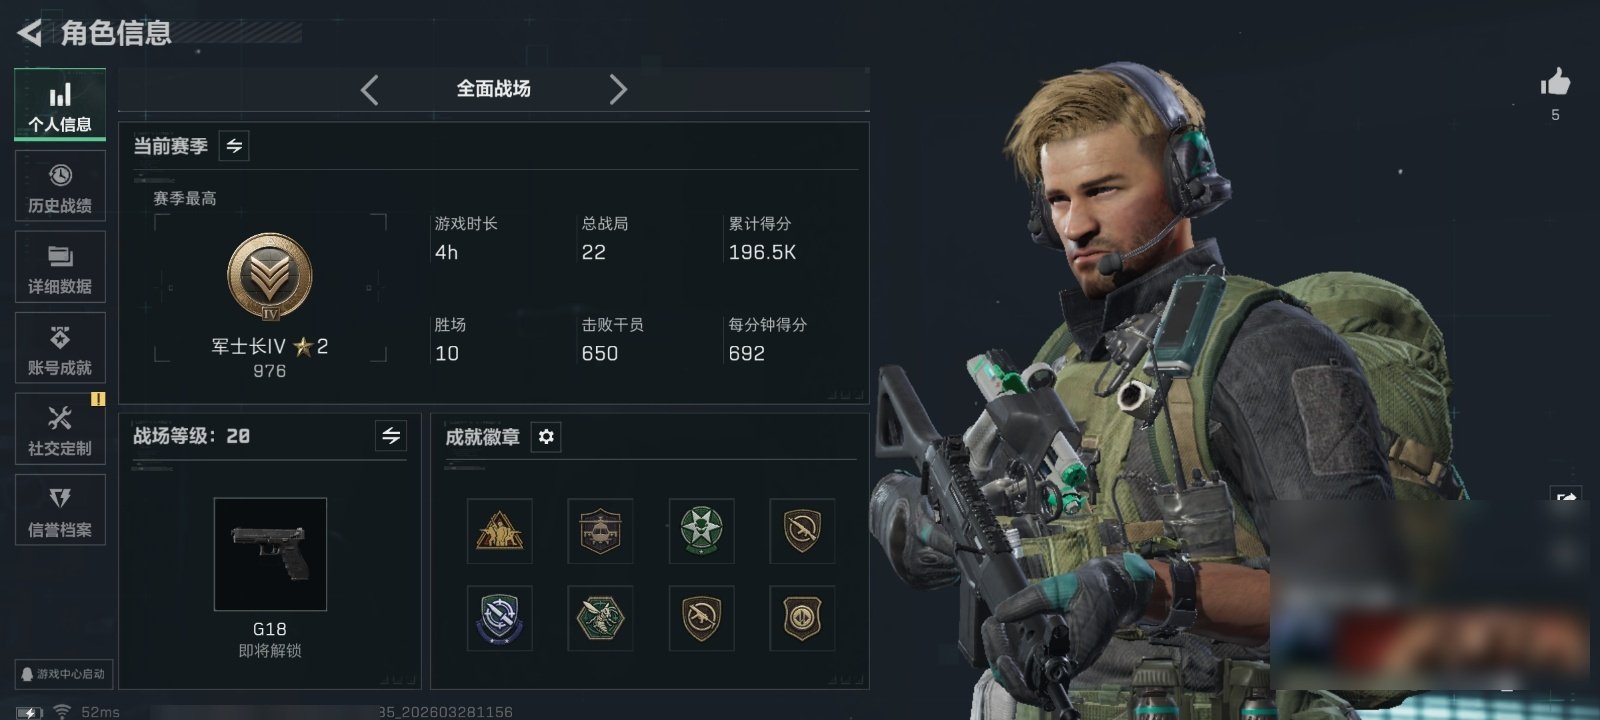The image size is (1600, 720).
Task: Click the 军士长IV rank medal
Action: coord(269,277)
